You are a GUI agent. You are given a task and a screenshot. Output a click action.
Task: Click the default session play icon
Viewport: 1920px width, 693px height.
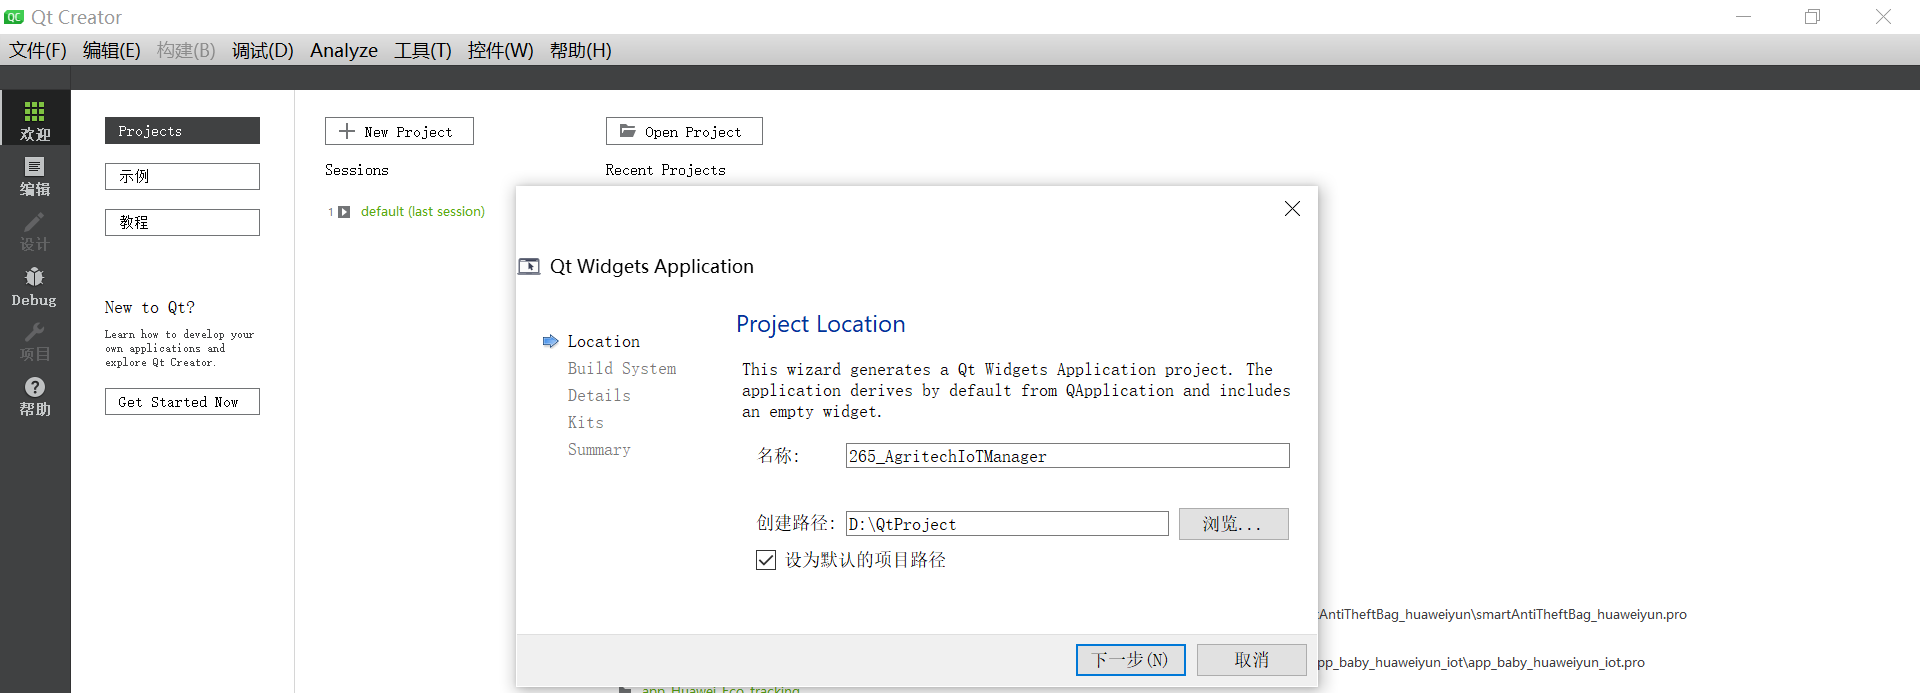pyautogui.click(x=344, y=212)
